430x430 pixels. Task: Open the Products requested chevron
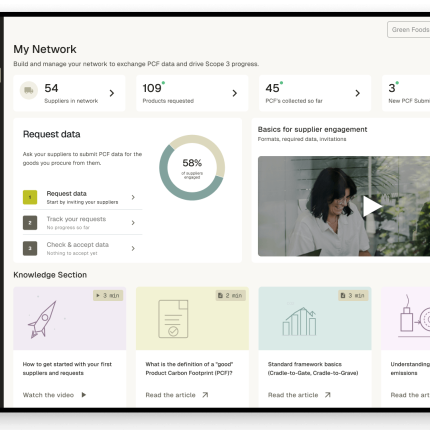click(x=235, y=93)
